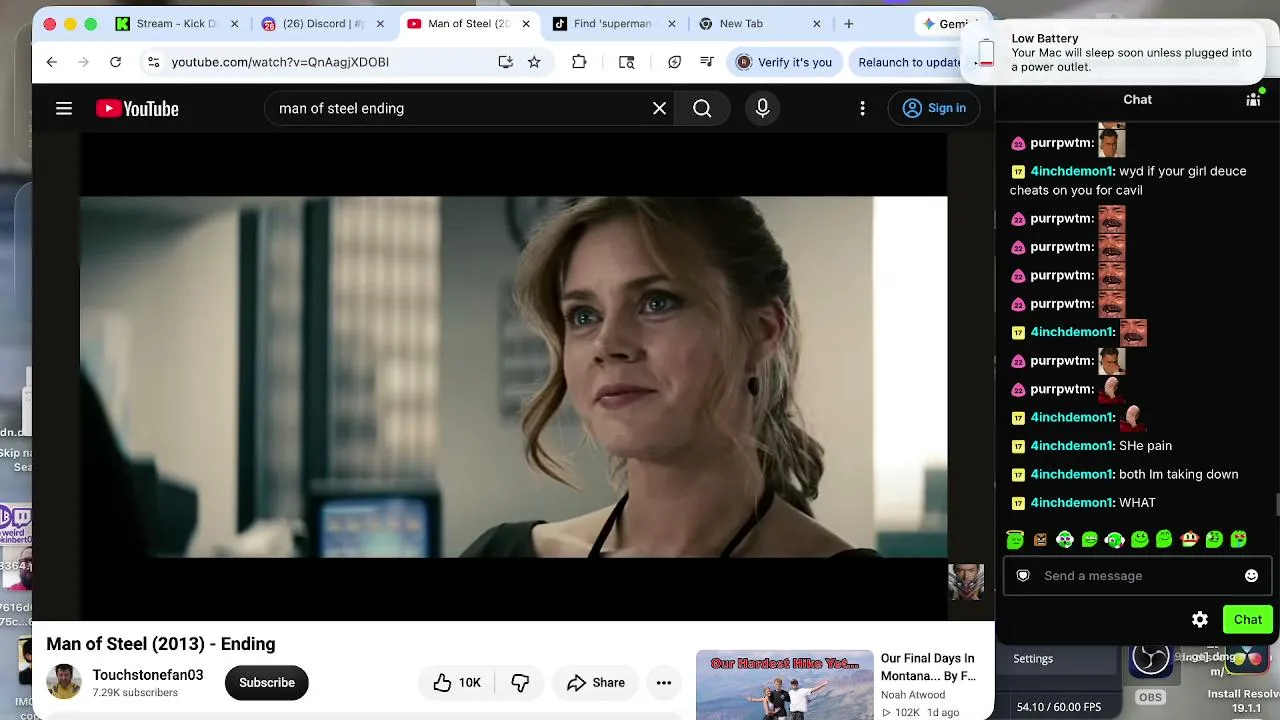Share the Man of Steel video
This screenshot has height=720, width=1280.
(595, 683)
